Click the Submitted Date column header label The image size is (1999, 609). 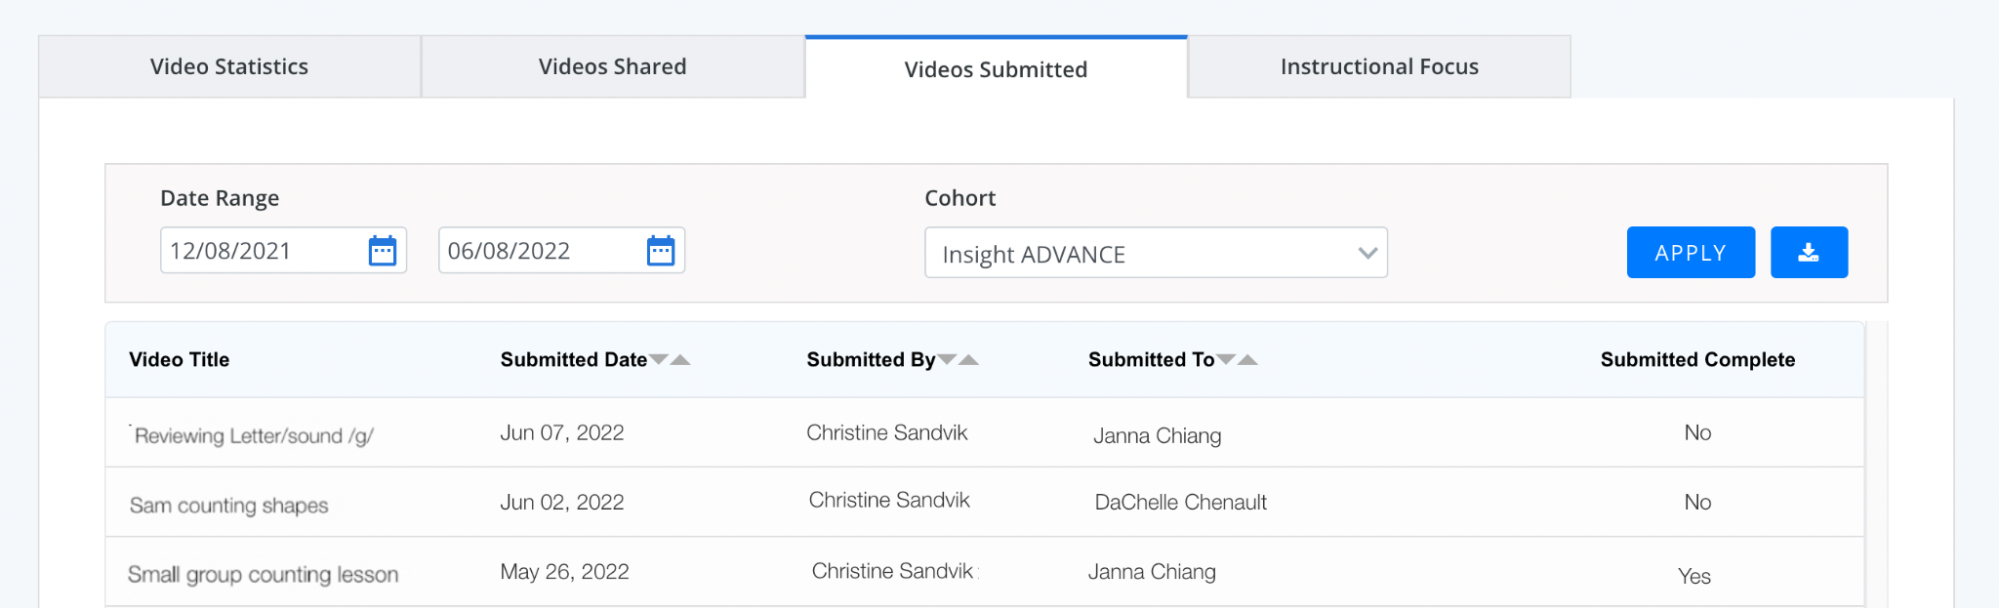tap(574, 360)
